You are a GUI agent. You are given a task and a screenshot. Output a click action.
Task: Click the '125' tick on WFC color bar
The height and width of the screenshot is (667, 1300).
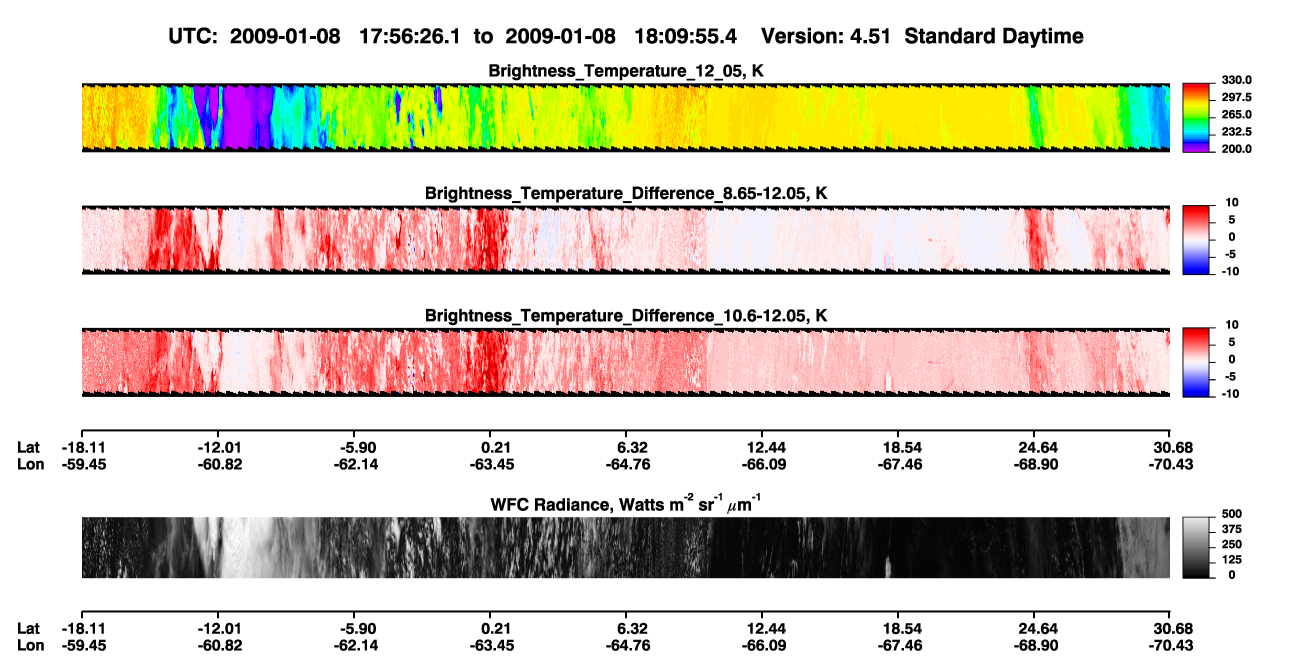[x=1231, y=560]
